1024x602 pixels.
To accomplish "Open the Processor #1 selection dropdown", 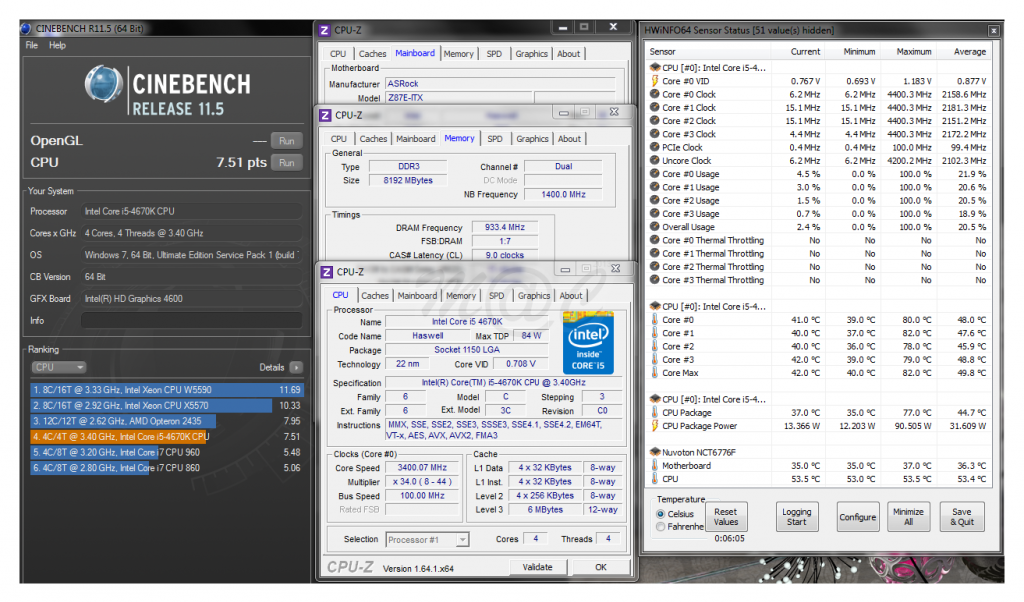I will [427, 539].
